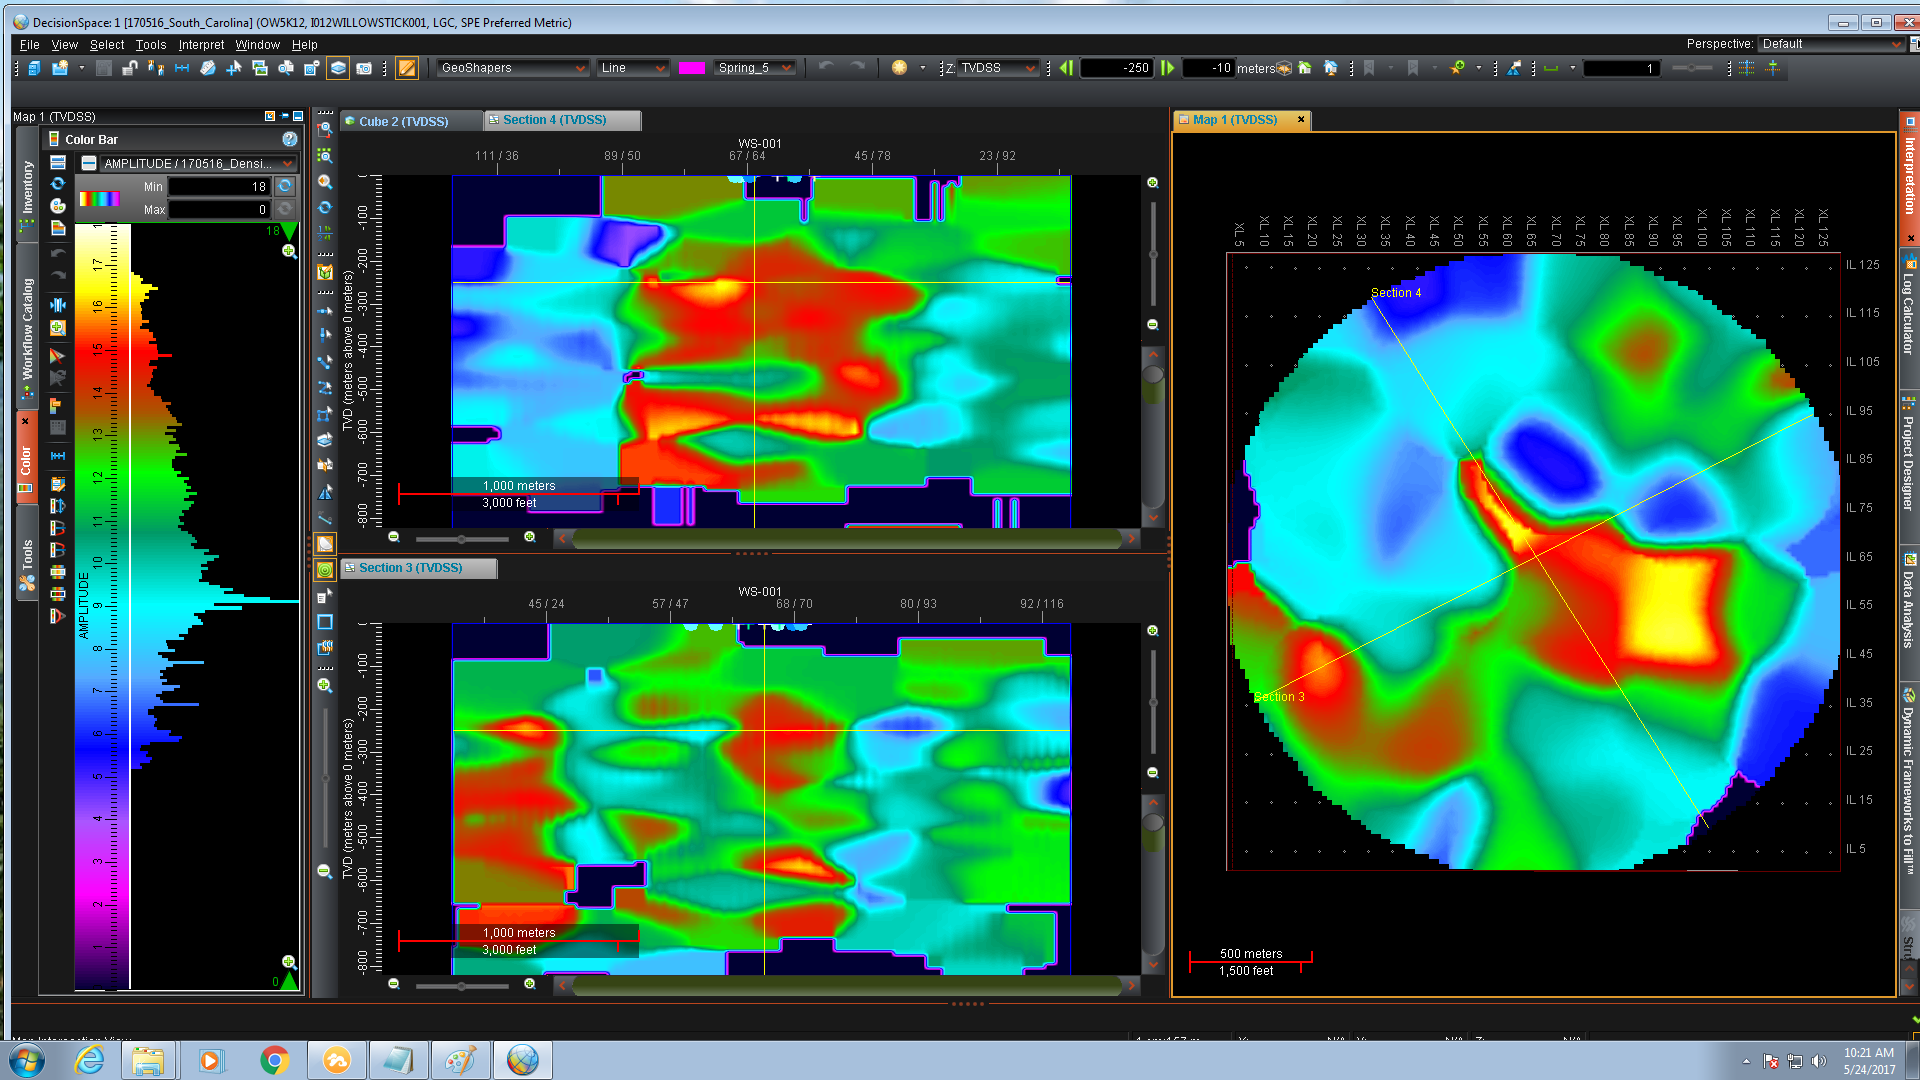Step backward with the green left arrow
The height and width of the screenshot is (1080, 1920).
click(1066, 68)
